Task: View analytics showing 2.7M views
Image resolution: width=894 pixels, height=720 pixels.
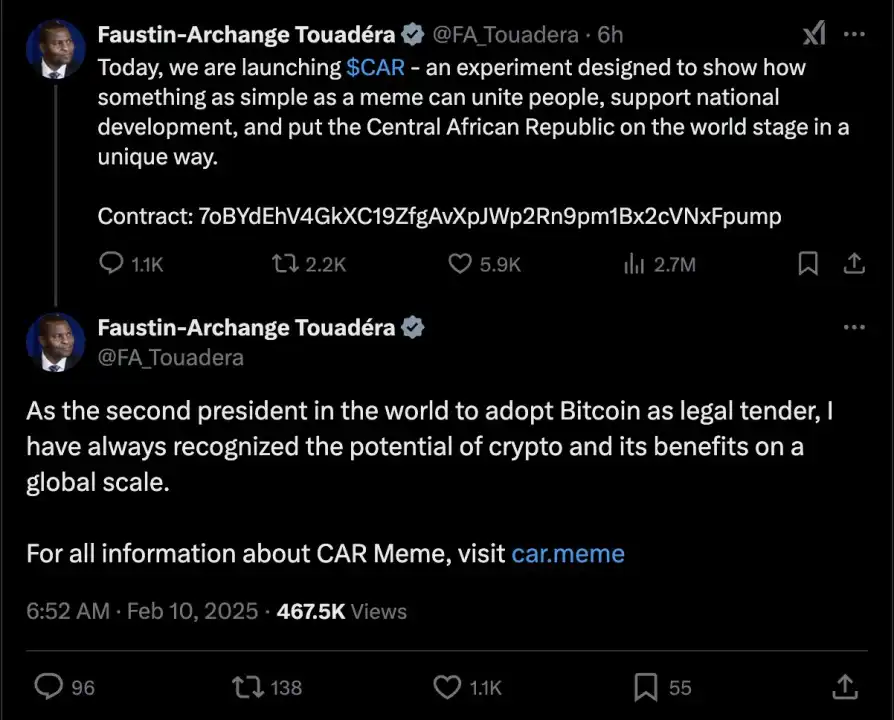Action: point(634,263)
